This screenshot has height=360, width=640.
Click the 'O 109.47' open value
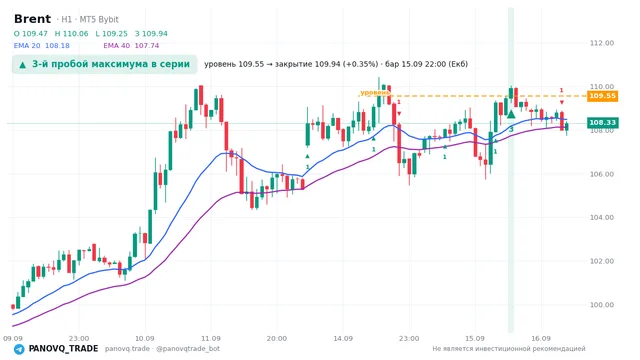pyautogui.click(x=31, y=34)
